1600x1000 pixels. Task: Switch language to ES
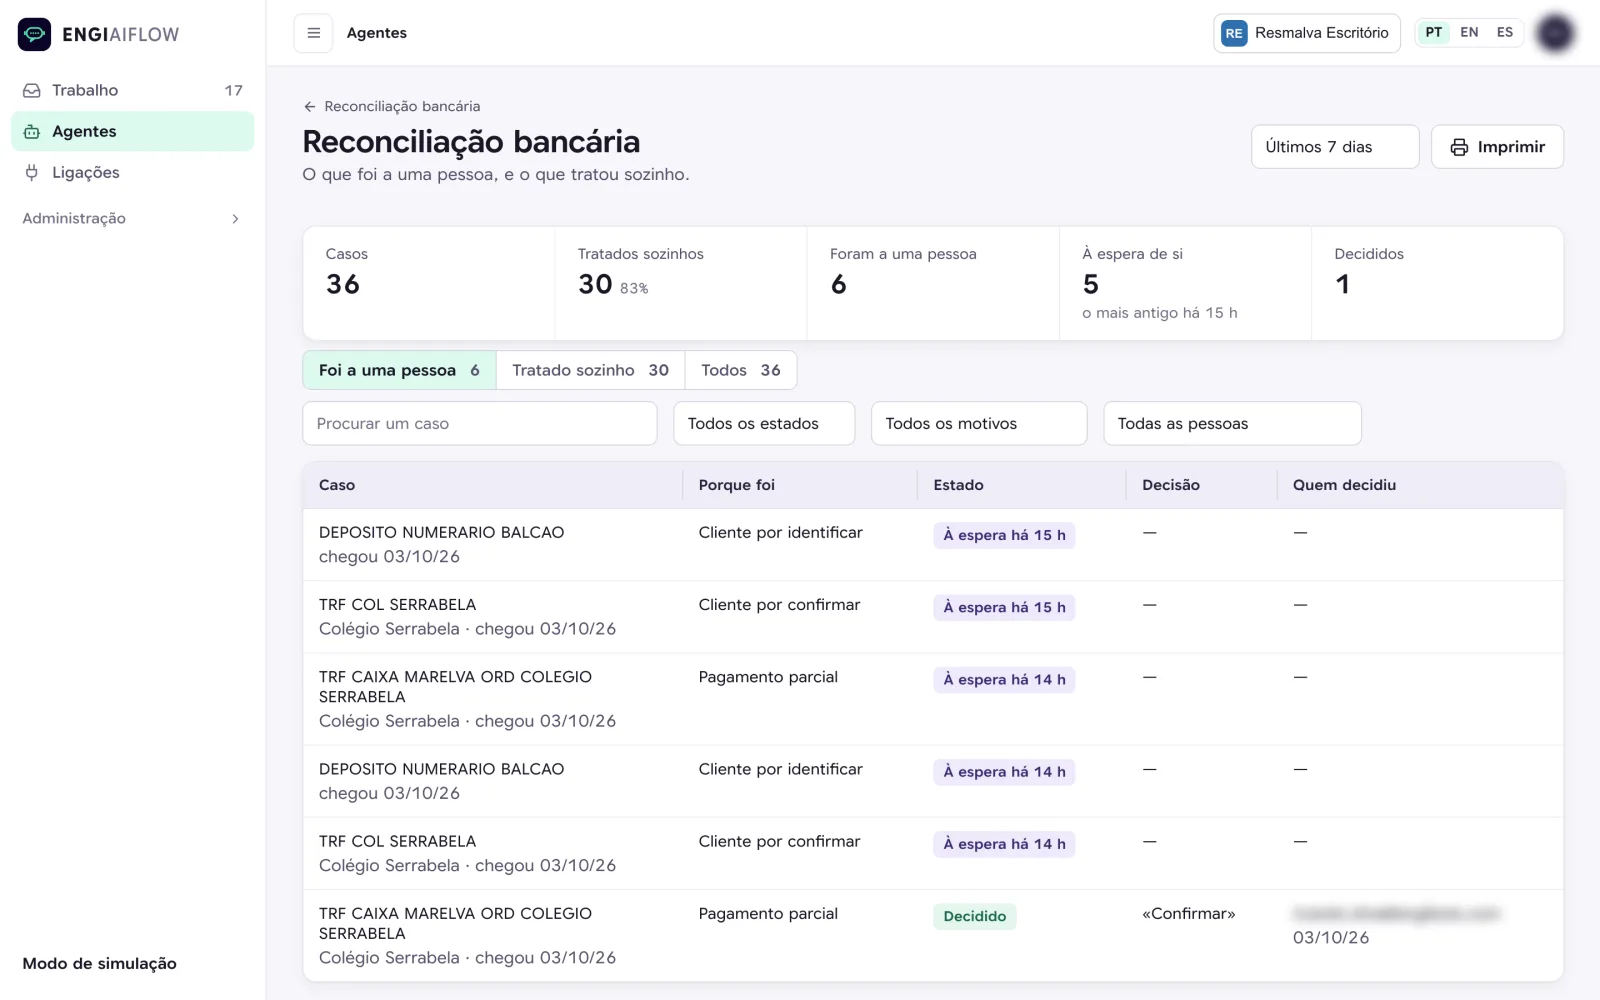[1504, 32]
